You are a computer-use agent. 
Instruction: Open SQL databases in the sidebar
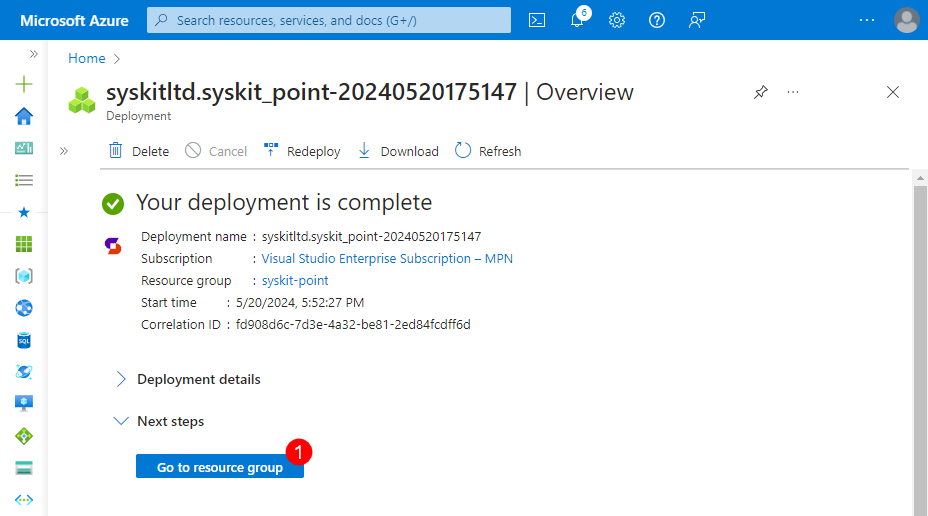click(24, 340)
